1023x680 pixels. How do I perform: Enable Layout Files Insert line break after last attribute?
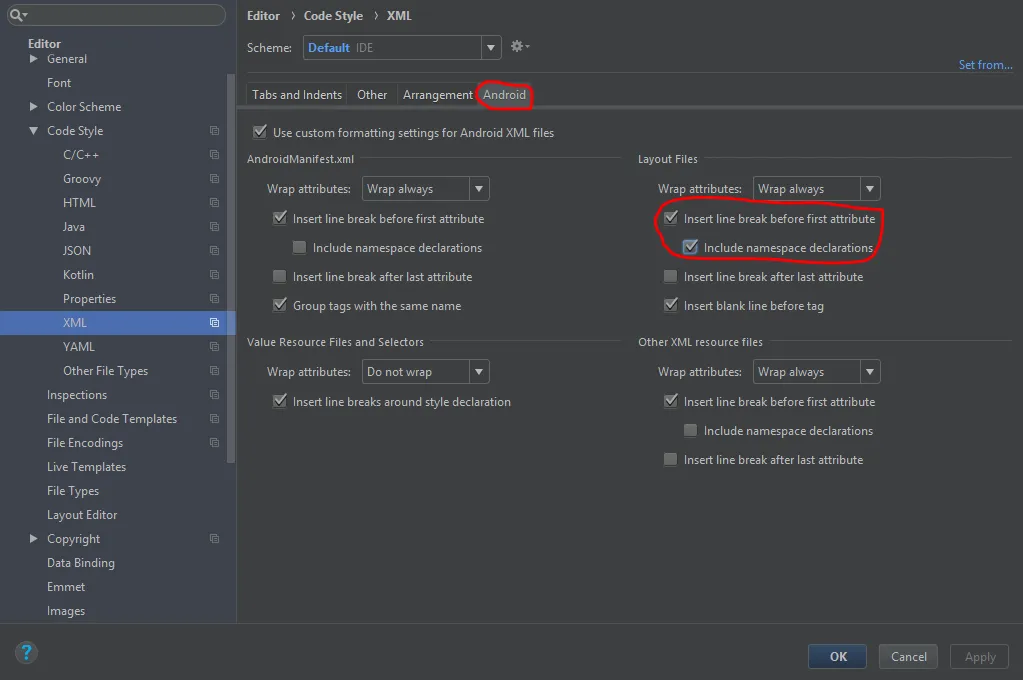[670, 277]
